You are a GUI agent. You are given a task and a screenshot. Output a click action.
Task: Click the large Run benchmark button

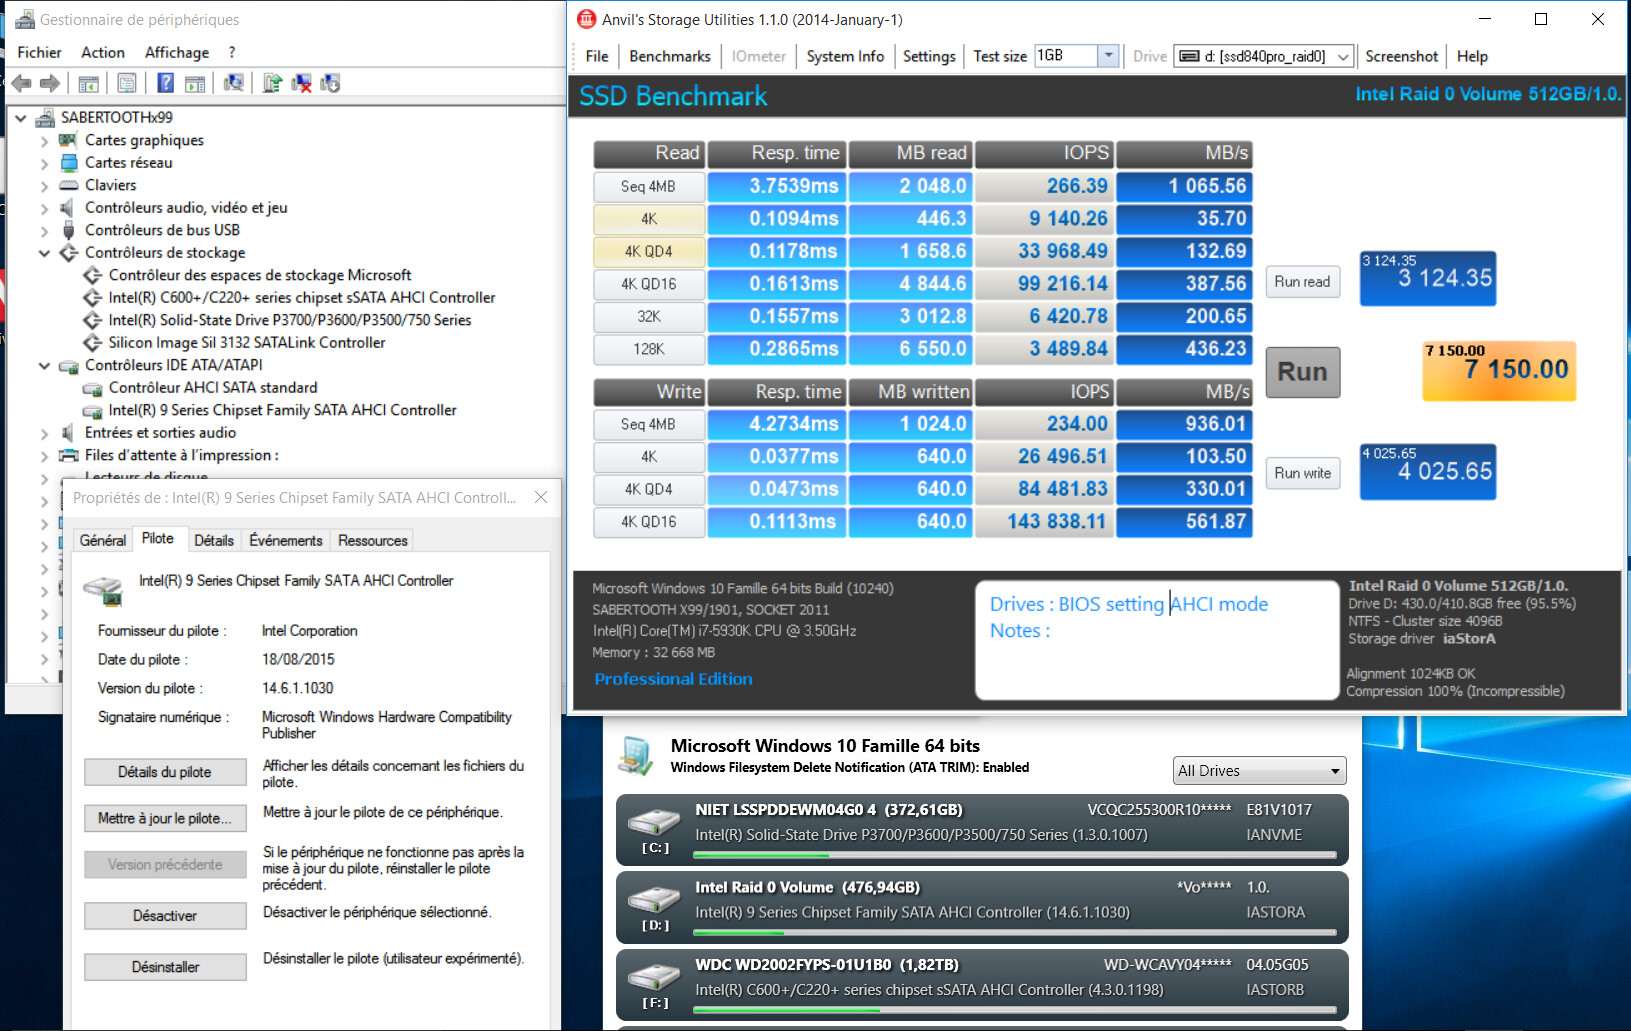point(1302,372)
